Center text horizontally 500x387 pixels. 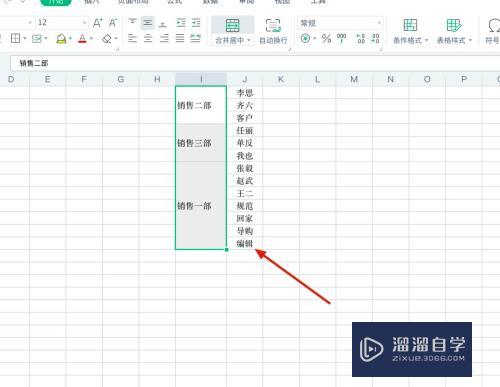click(148, 38)
